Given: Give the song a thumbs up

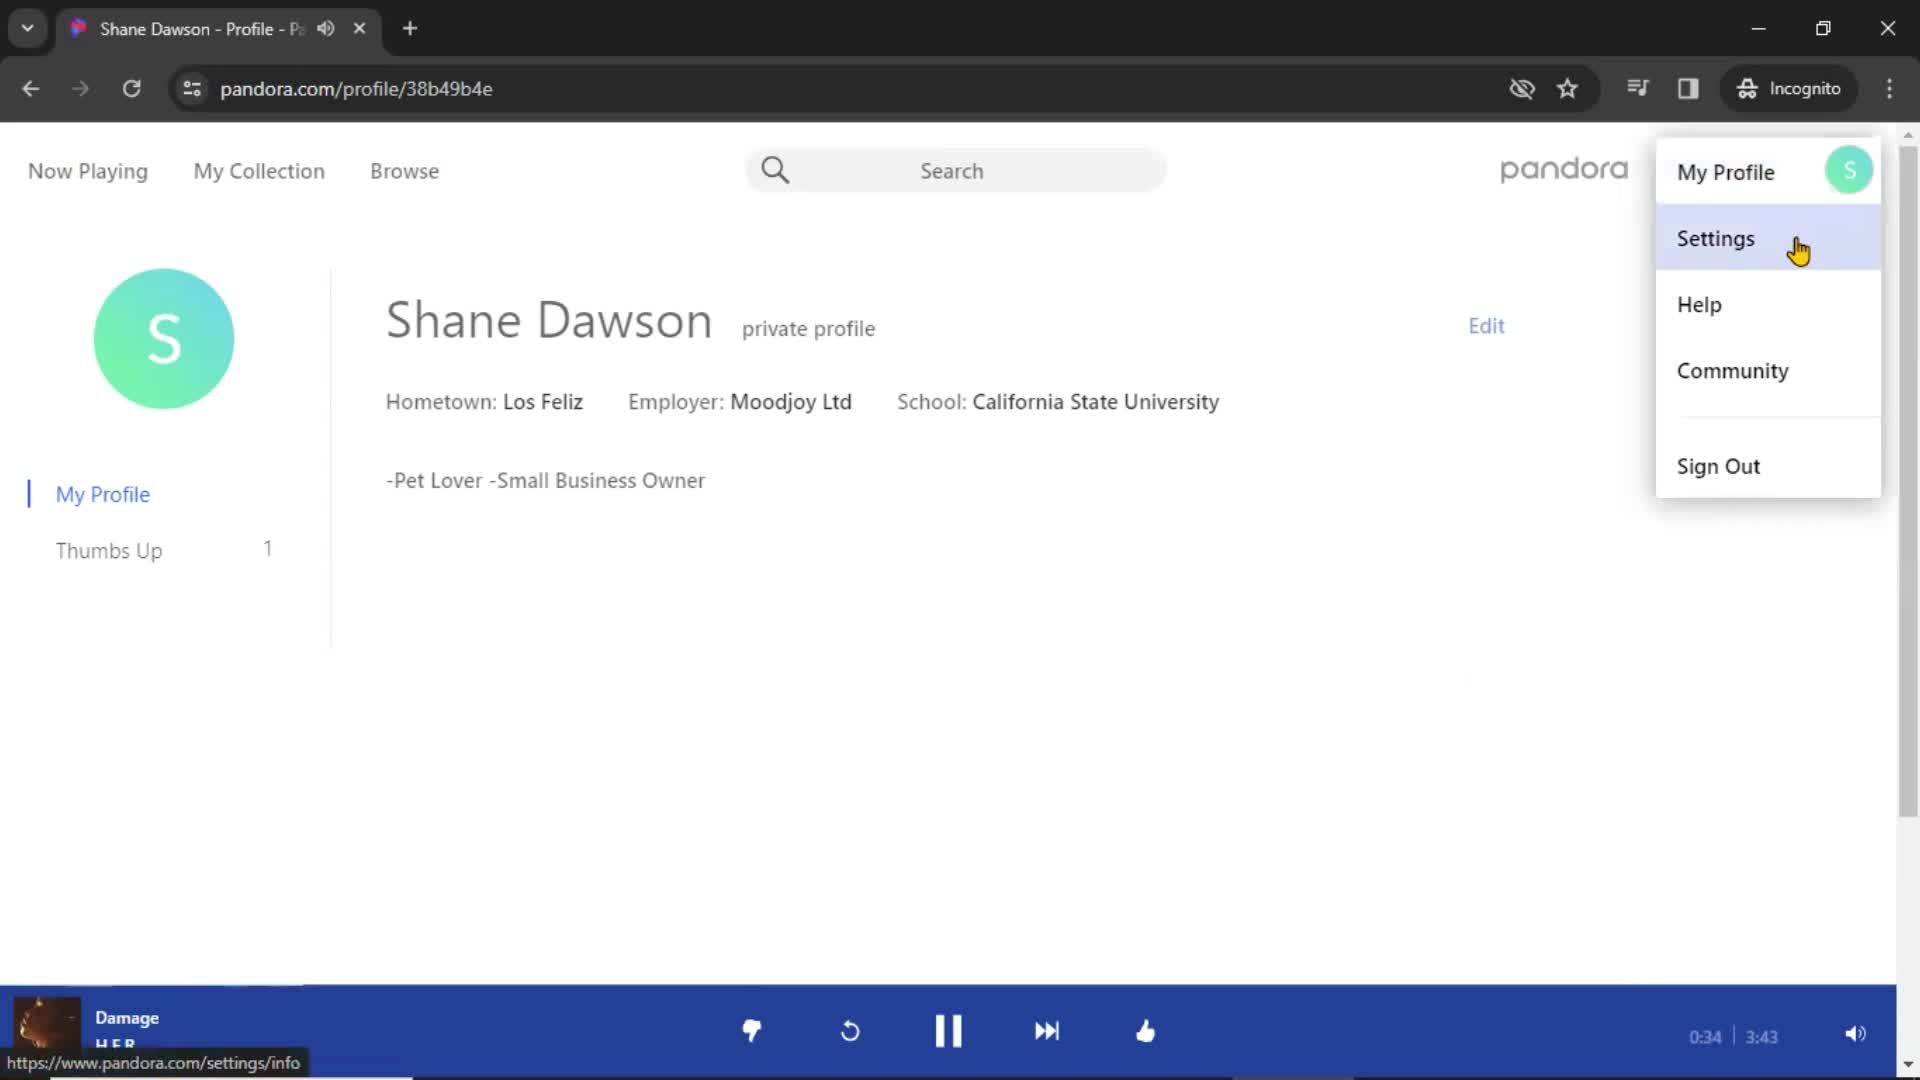Looking at the screenshot, I should (x=1146, y=1031).
